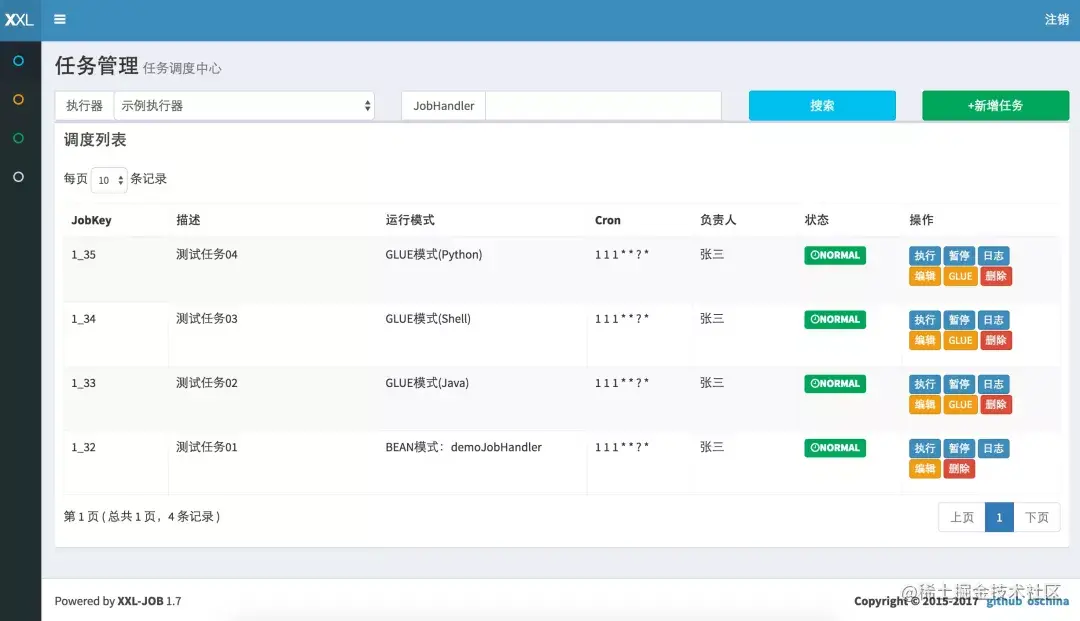Sort by 描述 column header

click(188, 220)
